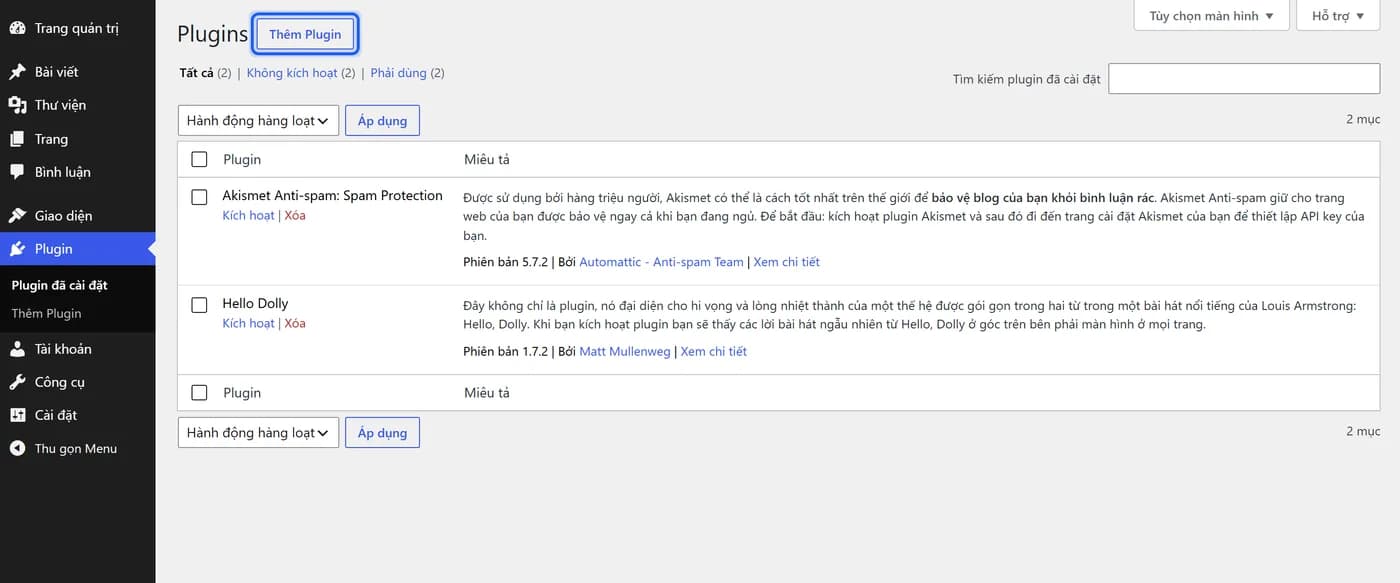Click Phiên bản 1.7.2 text
The width and height of the screenshot is (1400, 583).
tap(506, 351)
